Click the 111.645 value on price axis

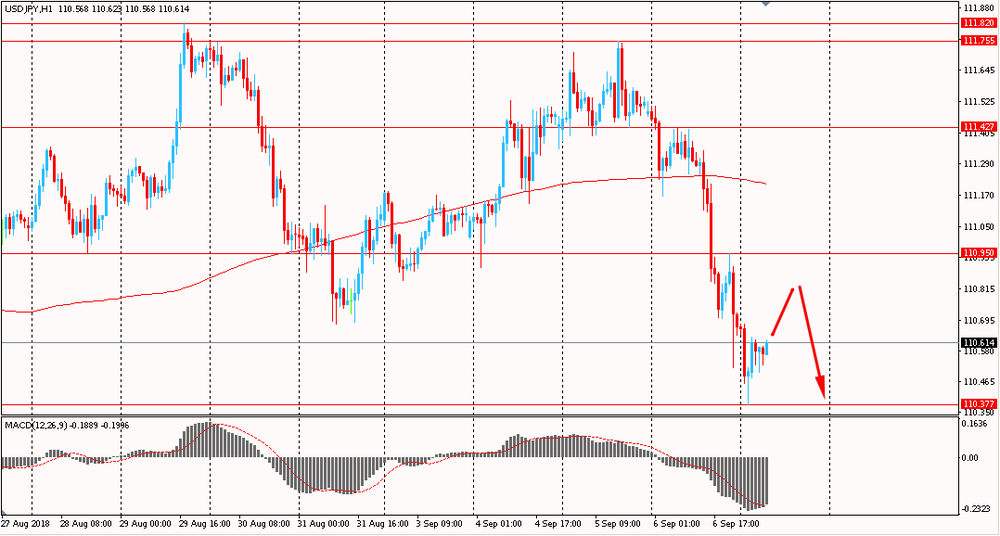pos(980,70)
